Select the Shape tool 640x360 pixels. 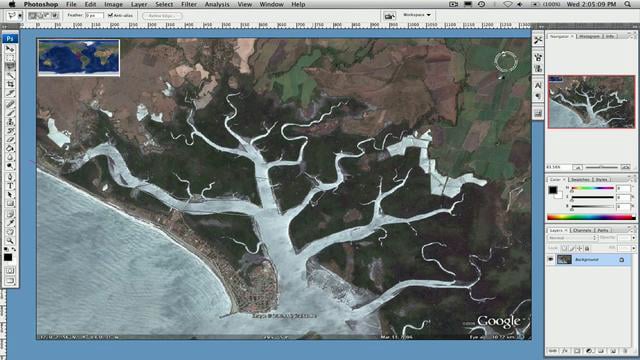click(10, 204)
